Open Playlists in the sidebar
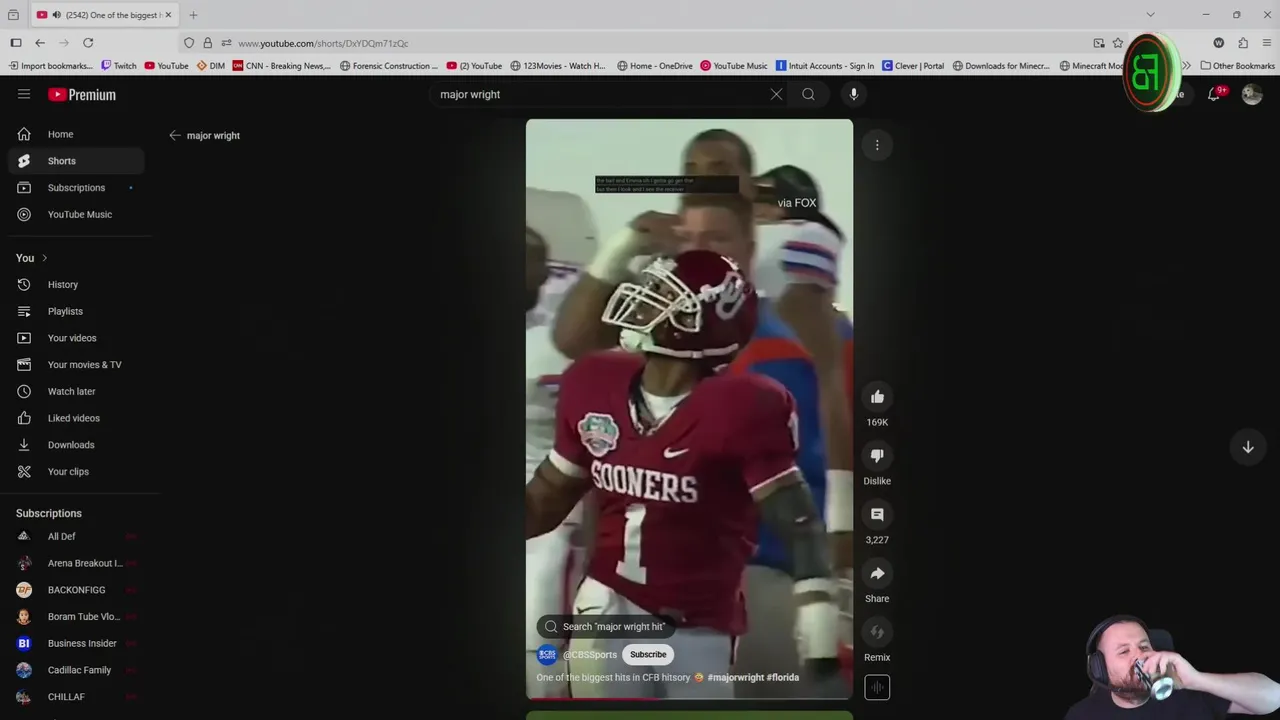 point(76,311)
